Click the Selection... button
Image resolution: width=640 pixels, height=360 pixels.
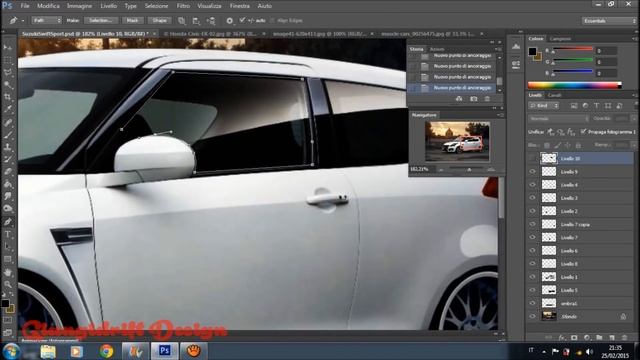(101, 20)
